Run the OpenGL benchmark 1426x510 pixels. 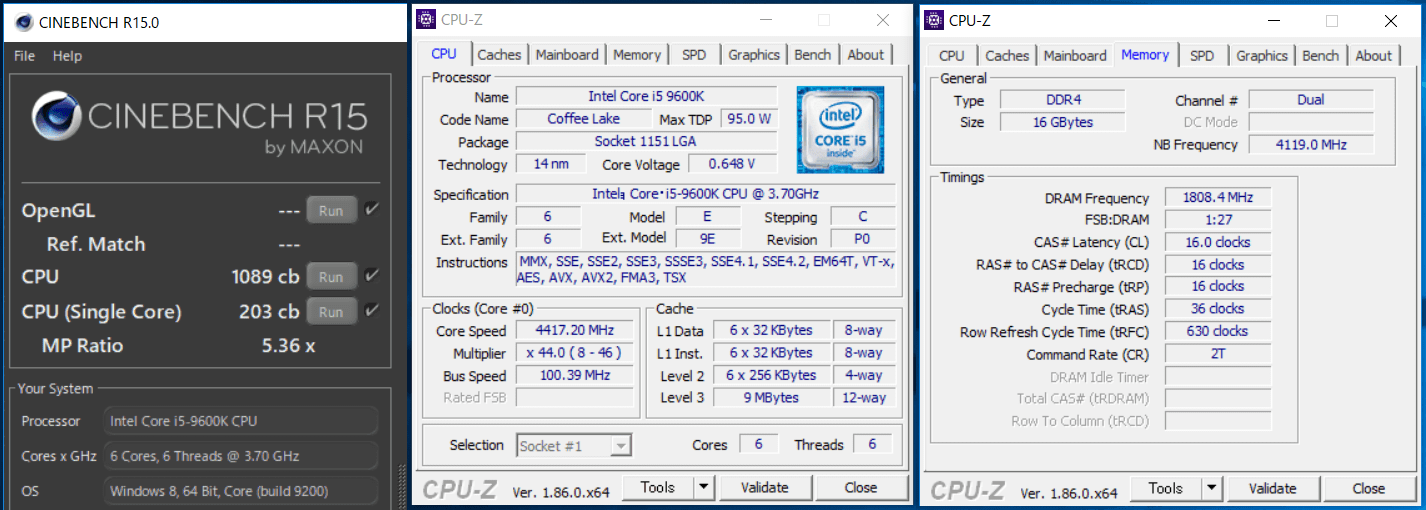click(x=331, y=211)
